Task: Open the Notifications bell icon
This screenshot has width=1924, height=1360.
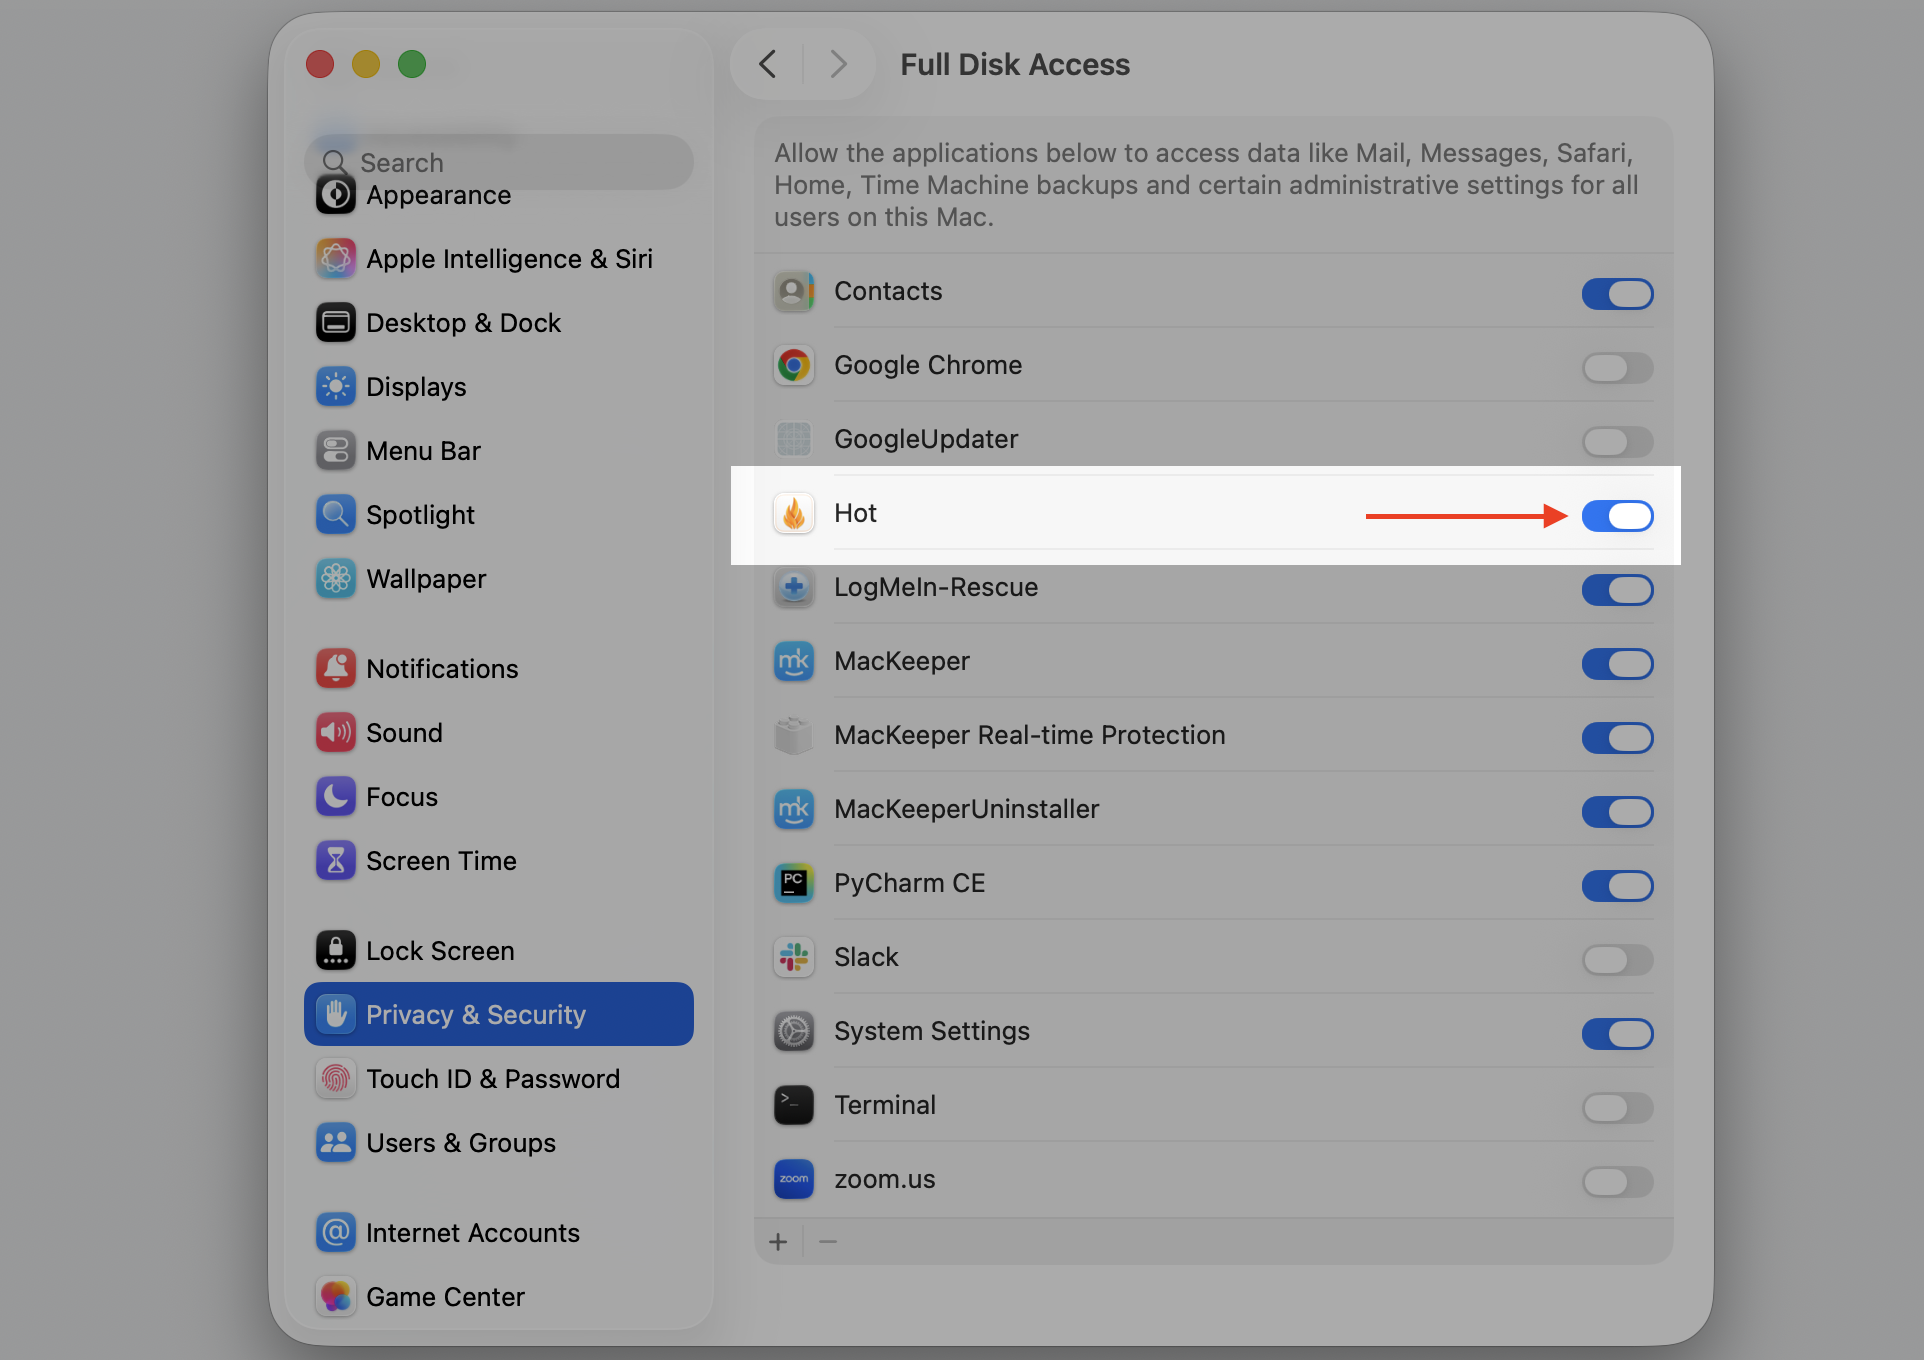Action: click(x=336, y=669)
